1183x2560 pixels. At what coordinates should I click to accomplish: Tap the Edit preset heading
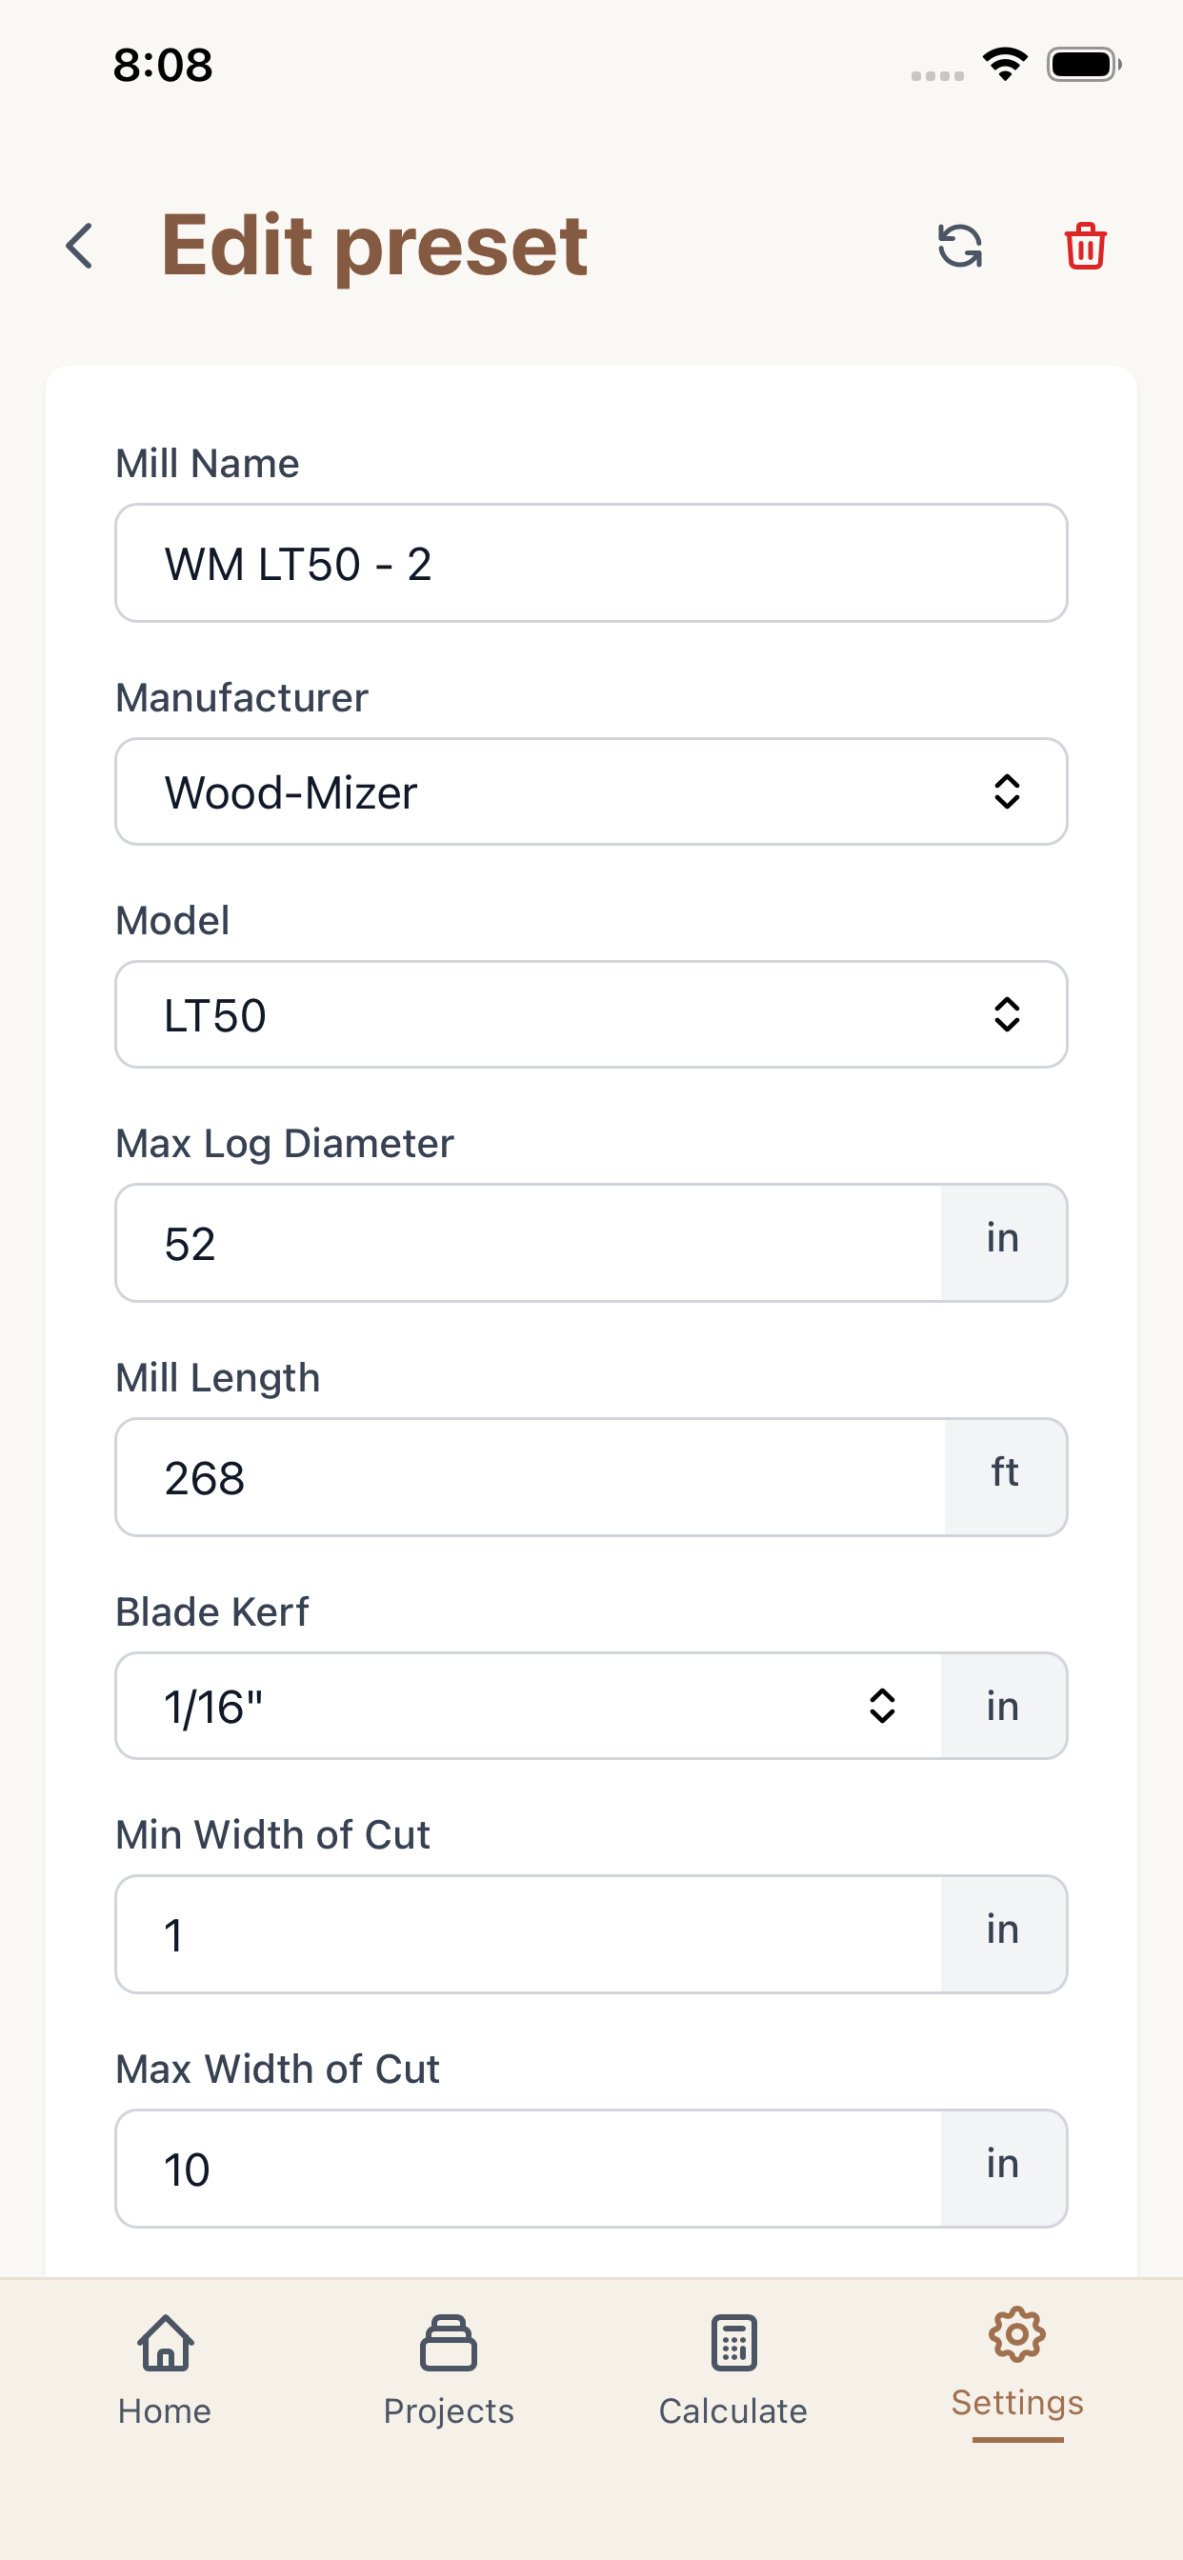(x=375, y=246)
